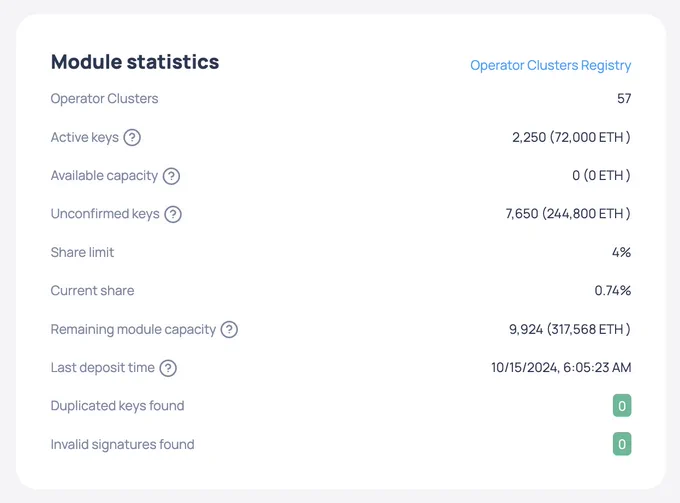
Task: Click the green Invalid signatures found badge
Action: [622, 444]
